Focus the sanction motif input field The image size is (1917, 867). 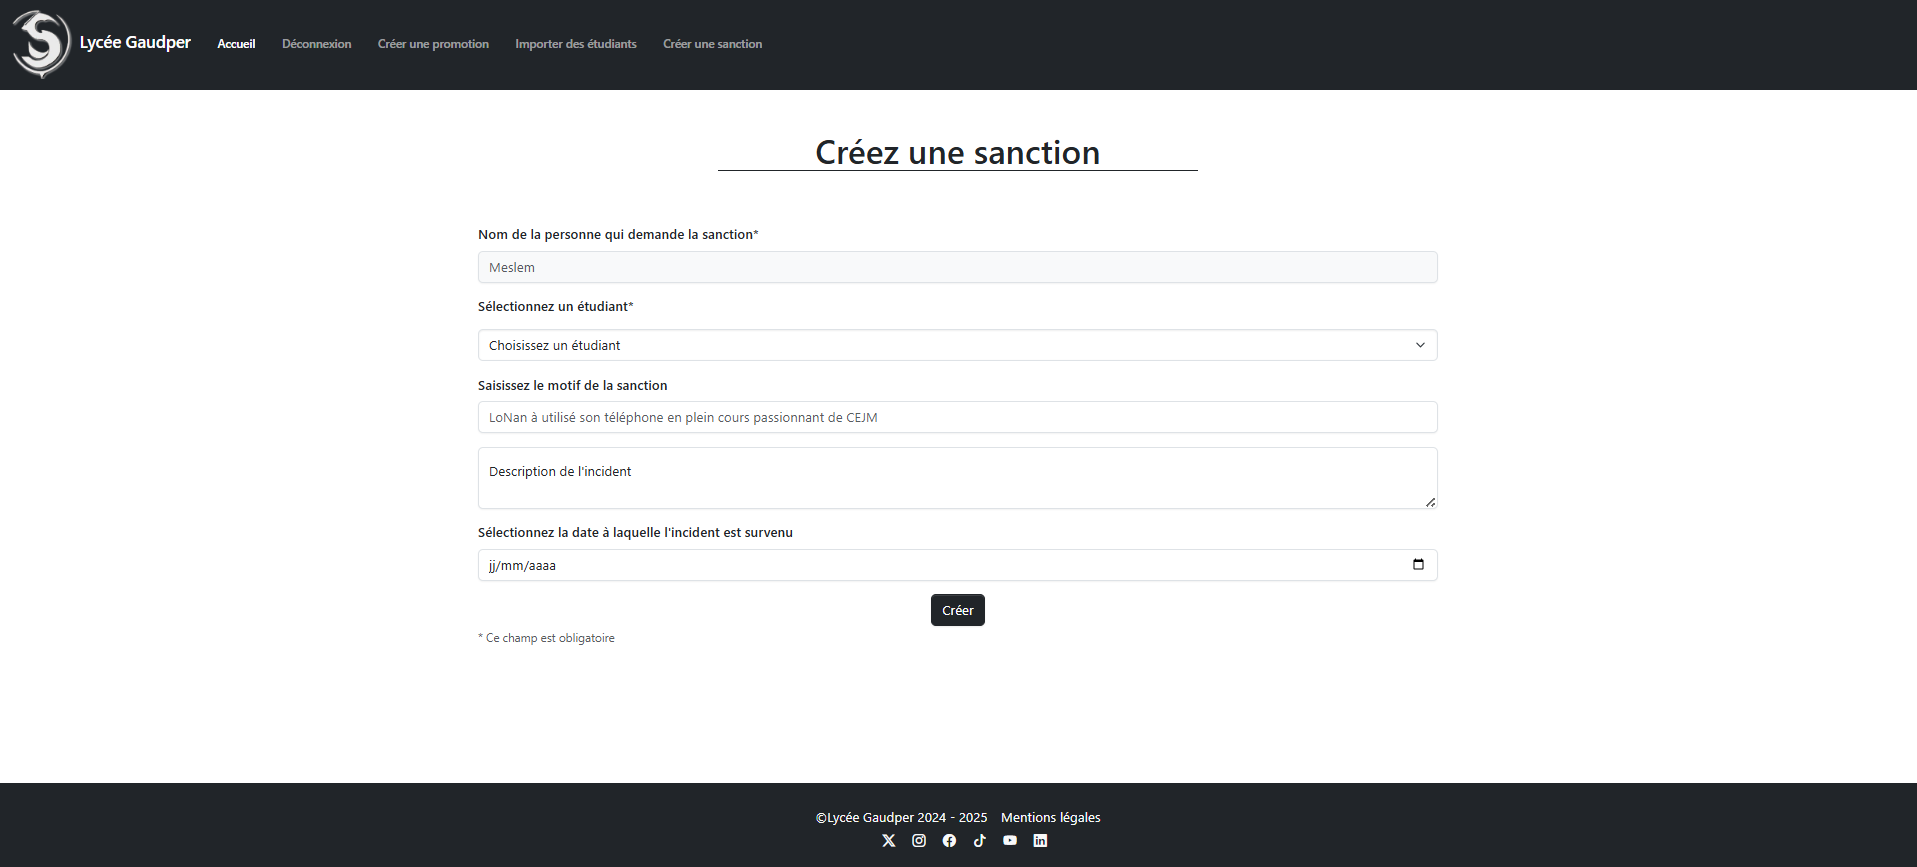957,417
